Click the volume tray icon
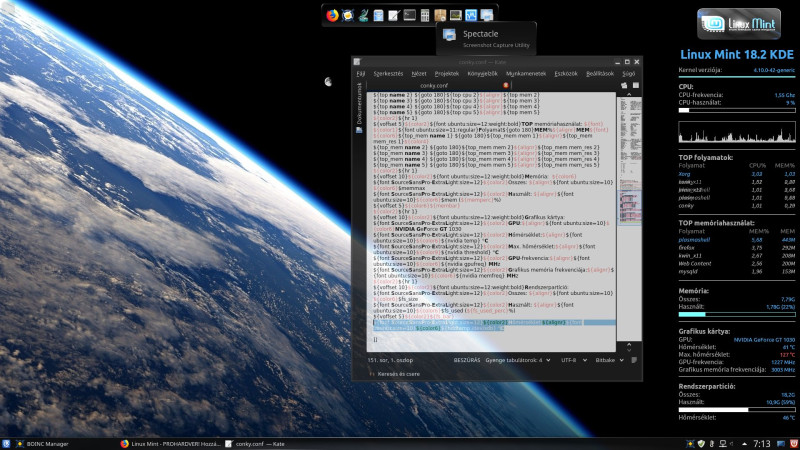 (x=732, y=444)
